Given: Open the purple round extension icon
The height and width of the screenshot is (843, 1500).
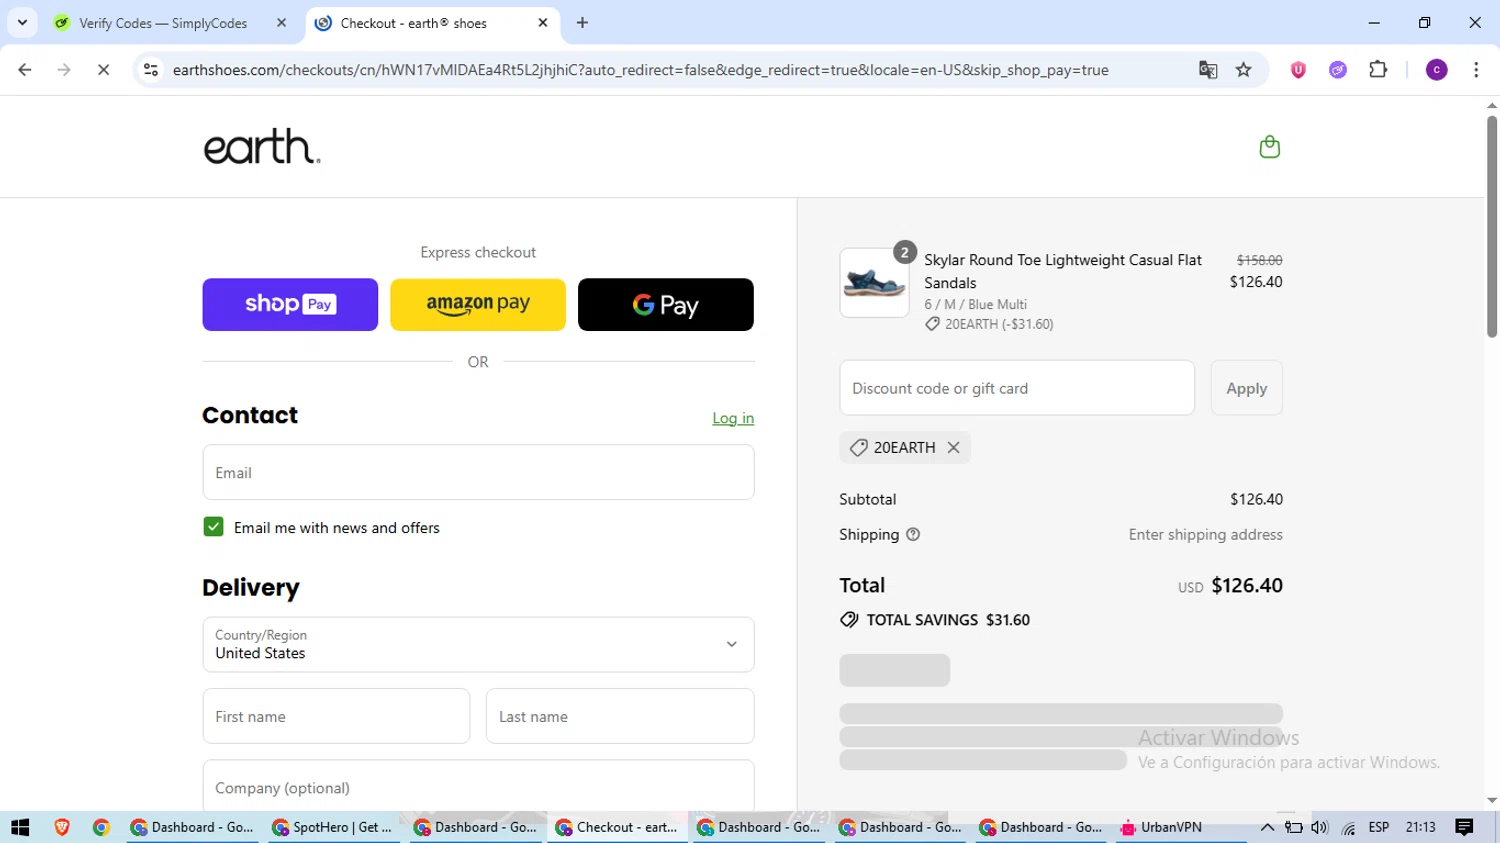Looking at the screenshot, I should click(x=1338, y=70).
